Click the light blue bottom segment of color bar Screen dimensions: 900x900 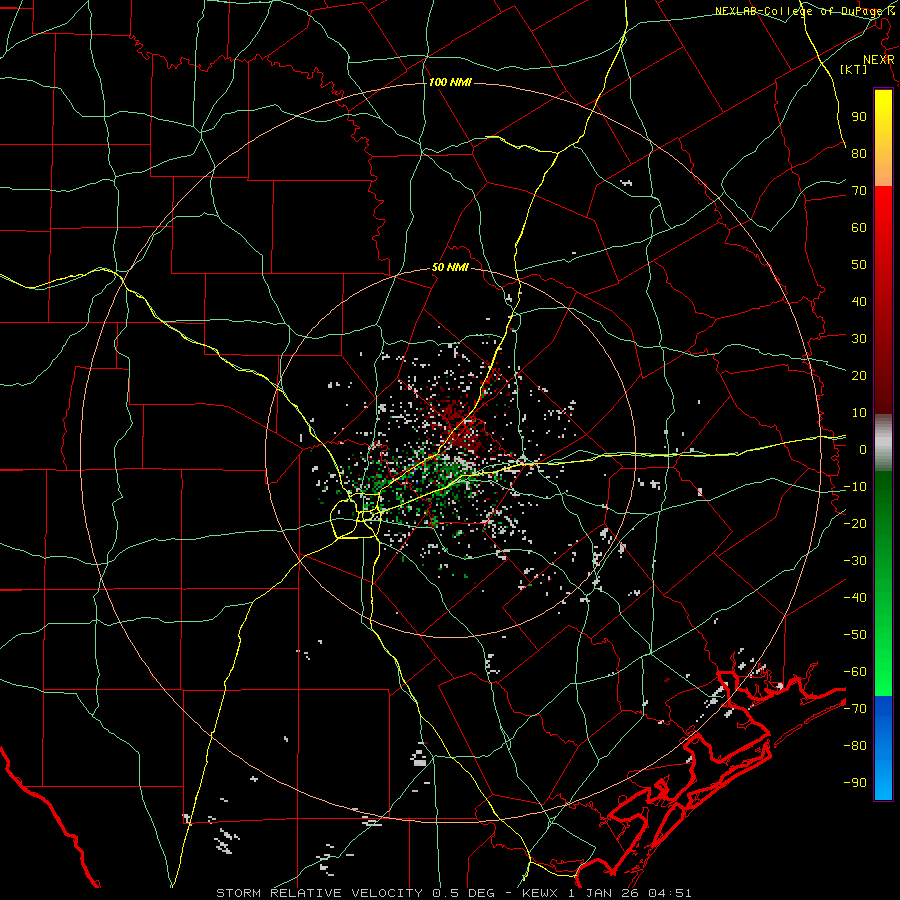tap(883, 781)
